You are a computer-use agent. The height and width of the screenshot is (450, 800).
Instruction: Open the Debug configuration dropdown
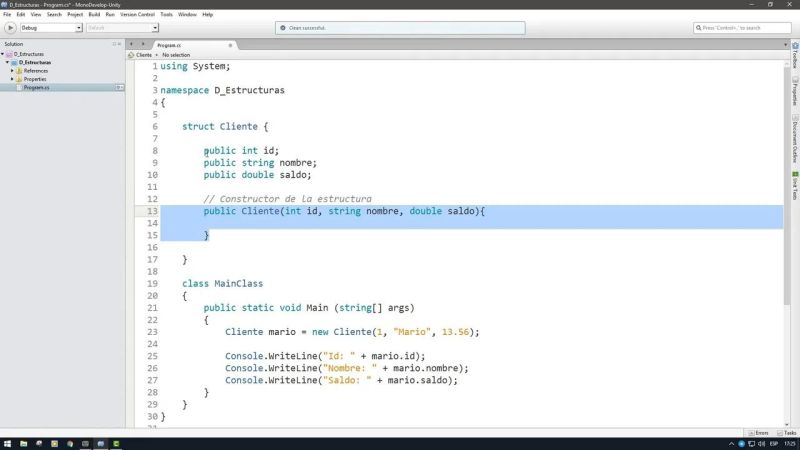point(51,28)
